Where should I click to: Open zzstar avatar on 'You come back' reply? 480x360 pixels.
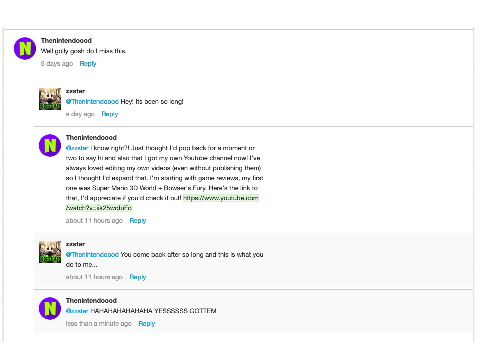[50, 252]
